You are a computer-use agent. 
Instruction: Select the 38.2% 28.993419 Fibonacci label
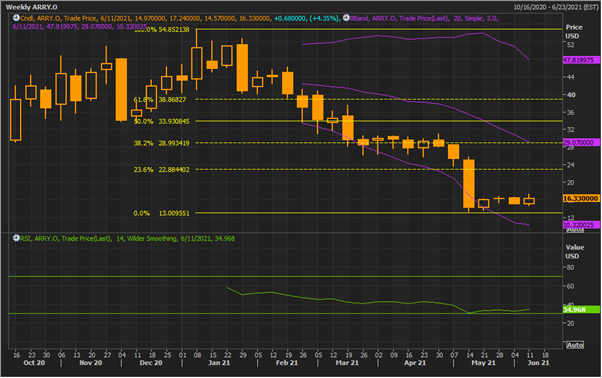(x=161, y=143)
